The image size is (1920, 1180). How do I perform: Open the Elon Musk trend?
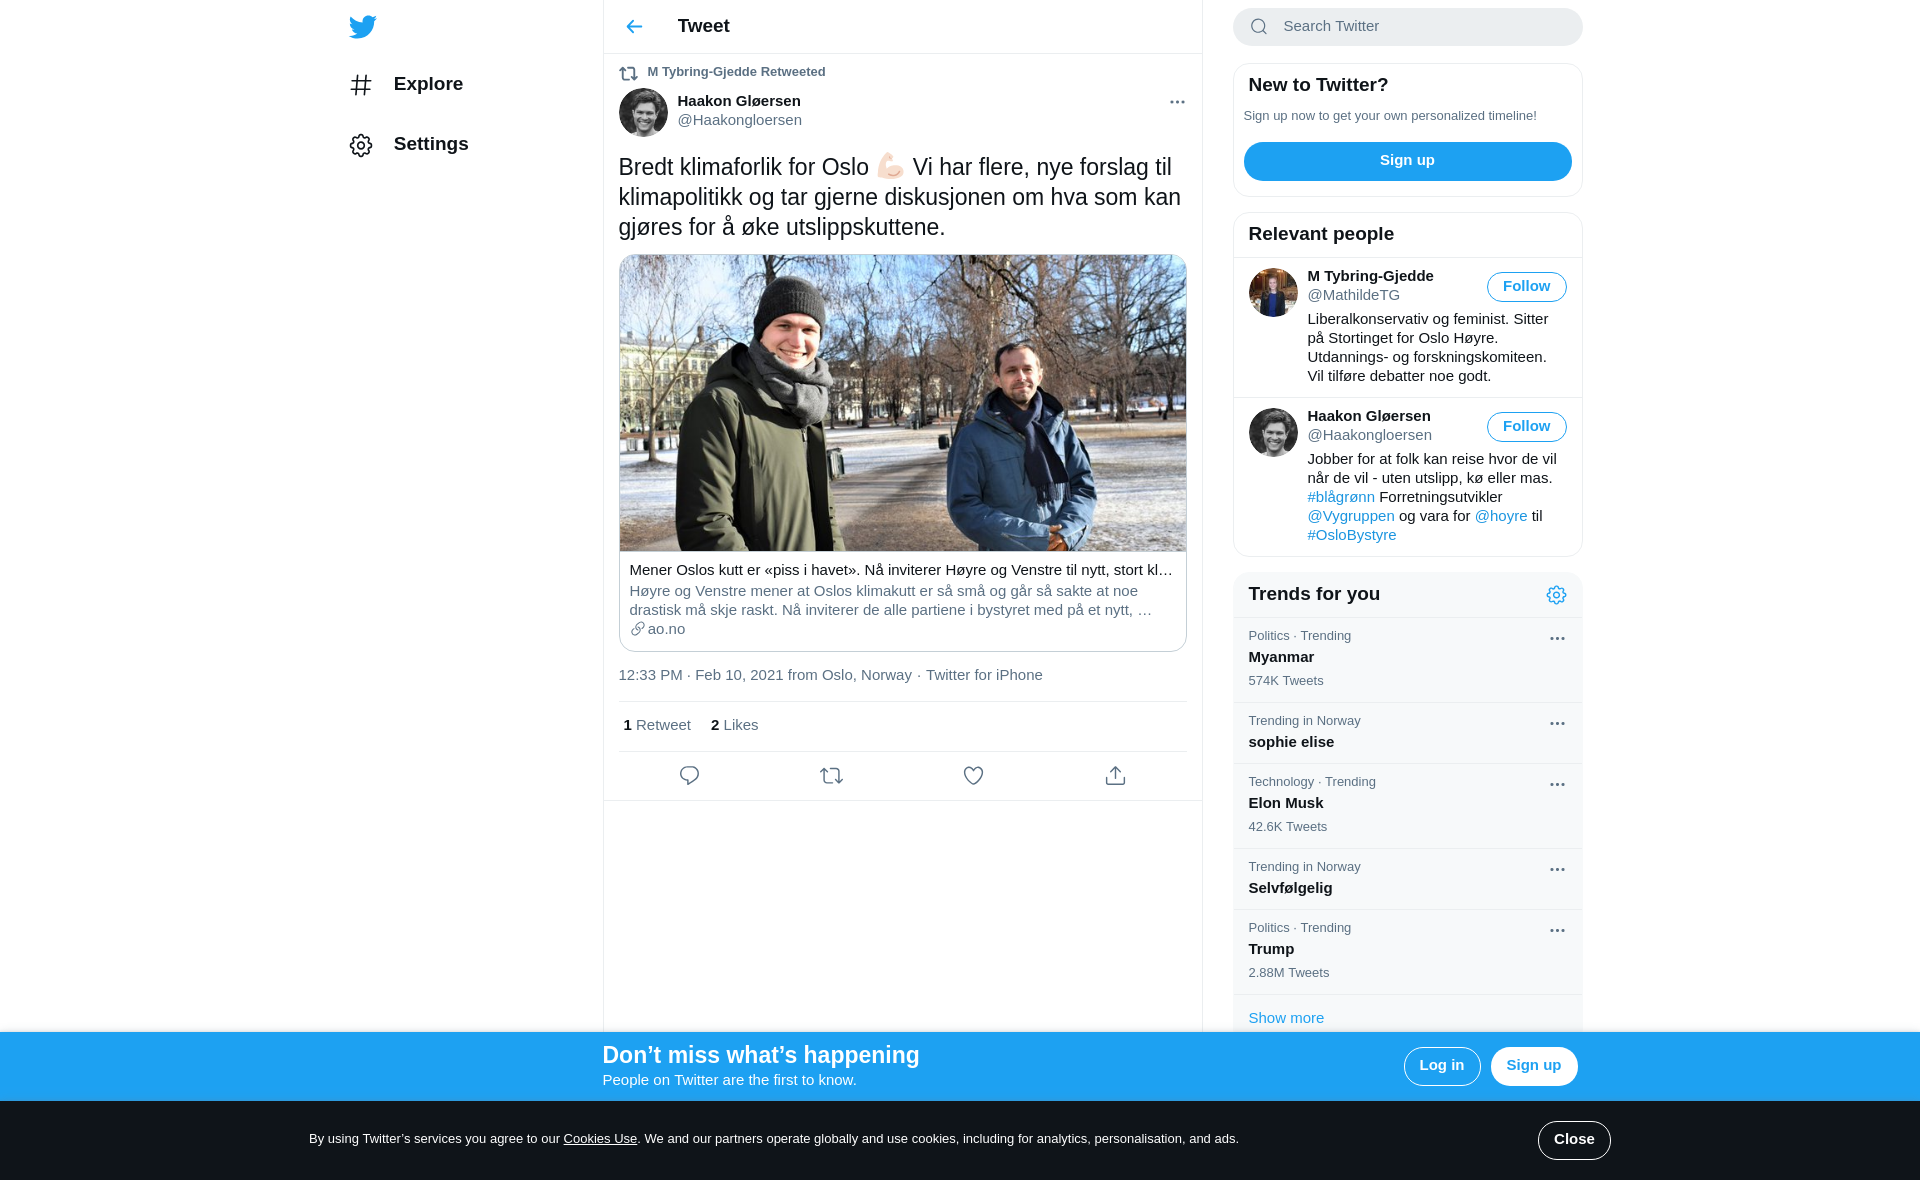coord(1407,806)
